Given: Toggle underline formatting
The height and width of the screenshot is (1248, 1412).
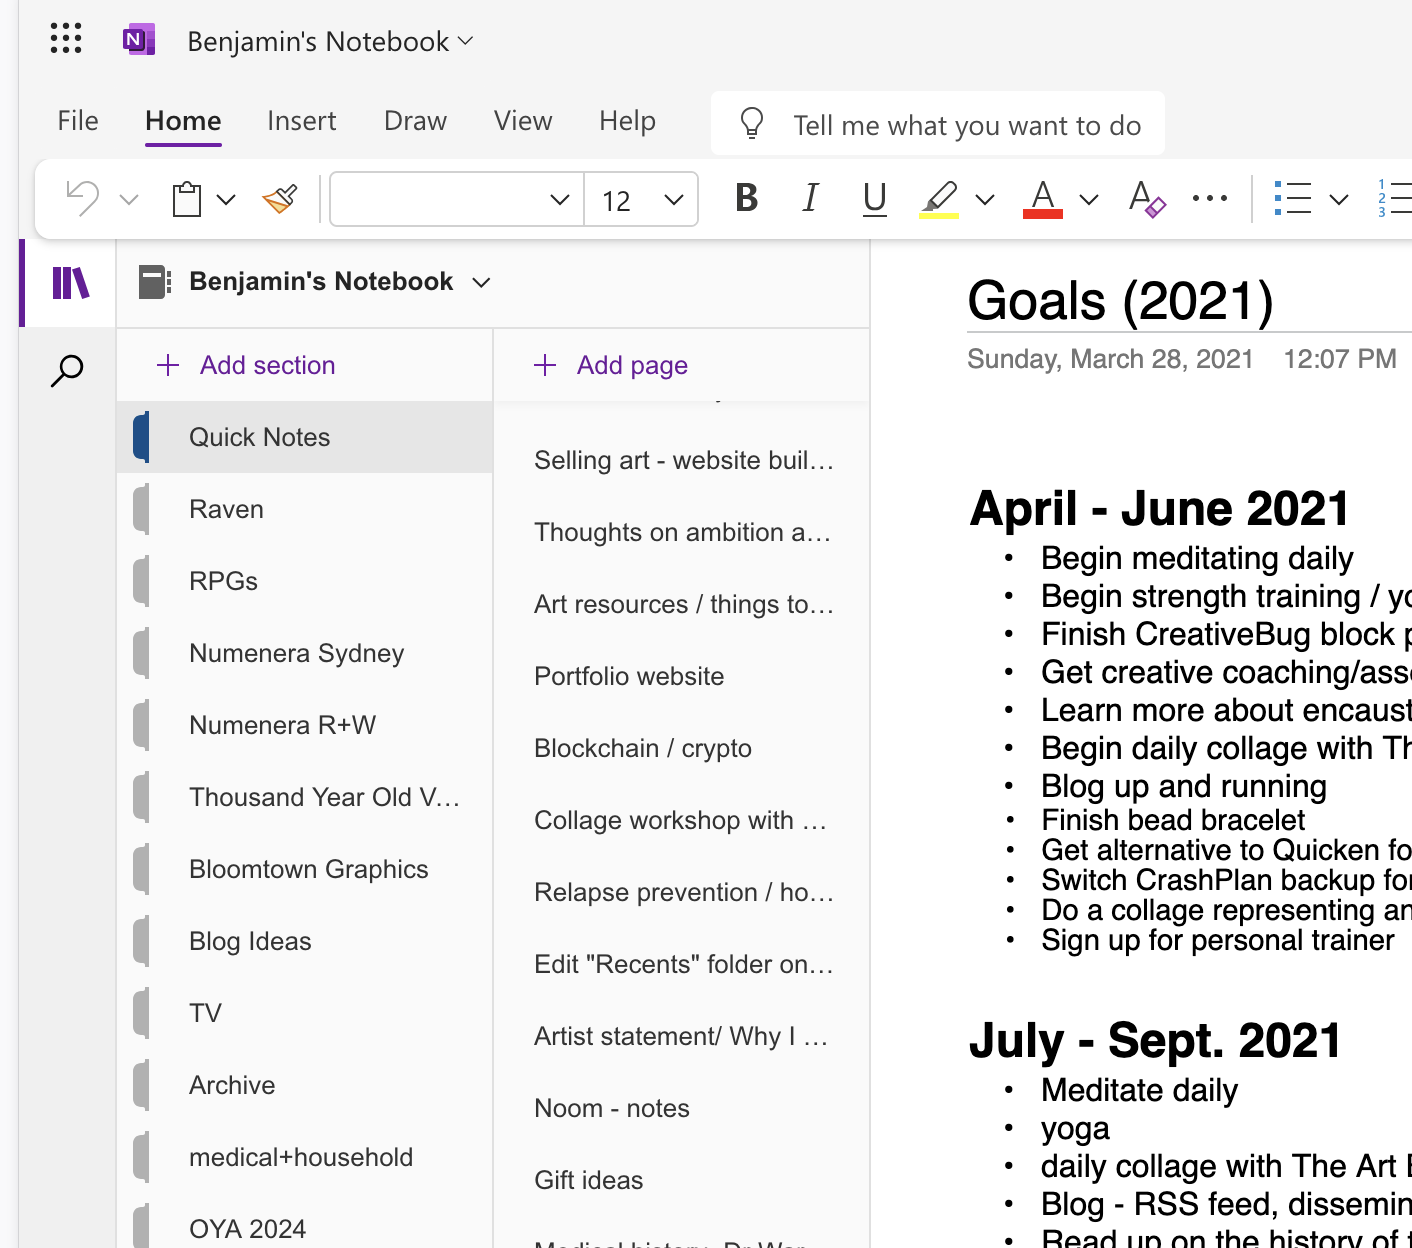Looking at the screenshot, I should (873, 198).
